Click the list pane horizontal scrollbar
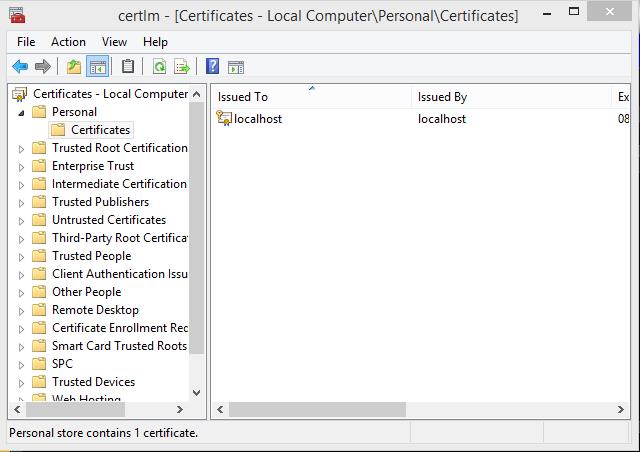The width and height of the screenshot is (640, 452). click(x=320, y=409)
